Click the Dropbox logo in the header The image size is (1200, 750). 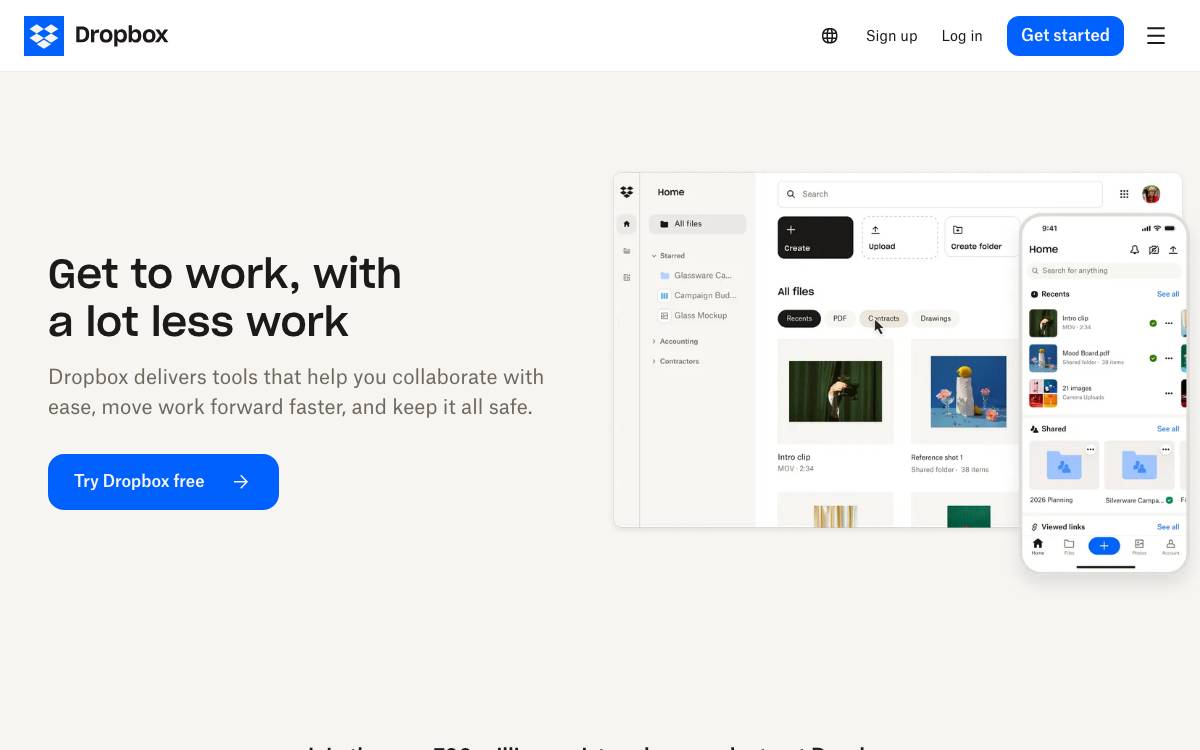(x=96, y=36)
